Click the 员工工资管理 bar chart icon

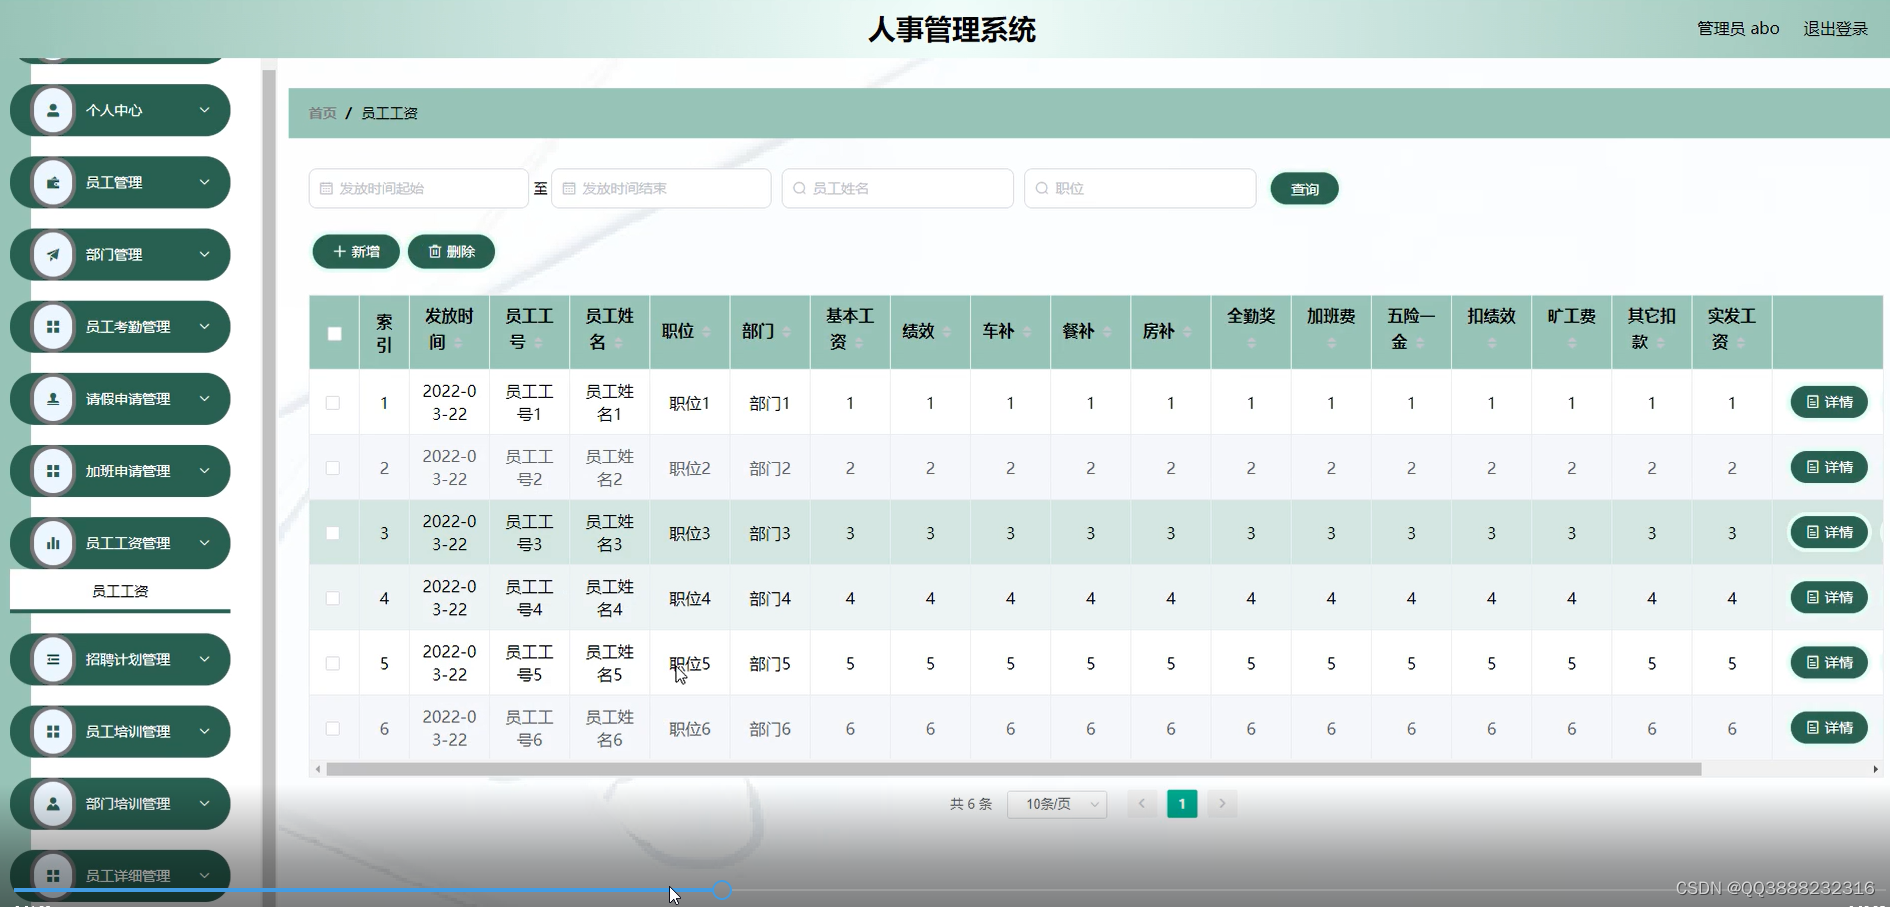coord(53,543)
